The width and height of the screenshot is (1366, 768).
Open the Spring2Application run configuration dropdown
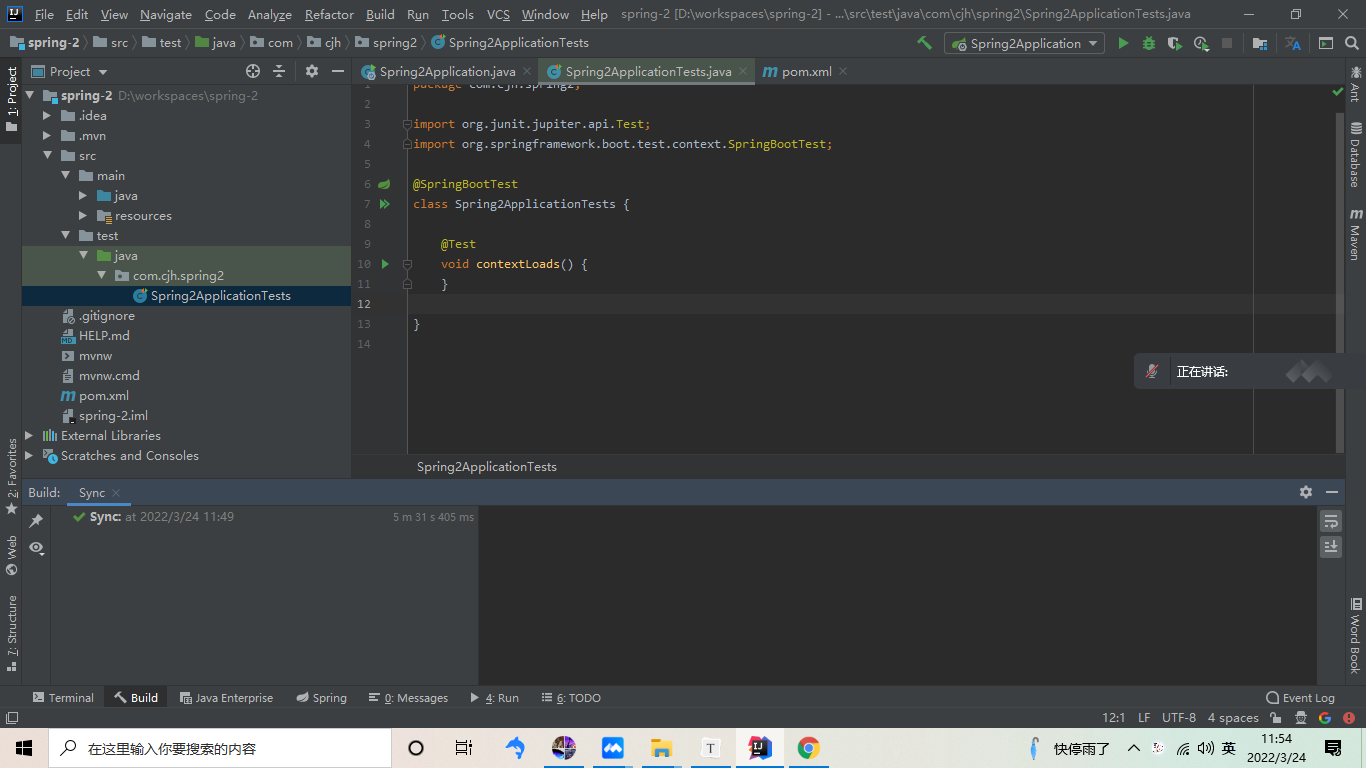click(x=1023, y=44)
